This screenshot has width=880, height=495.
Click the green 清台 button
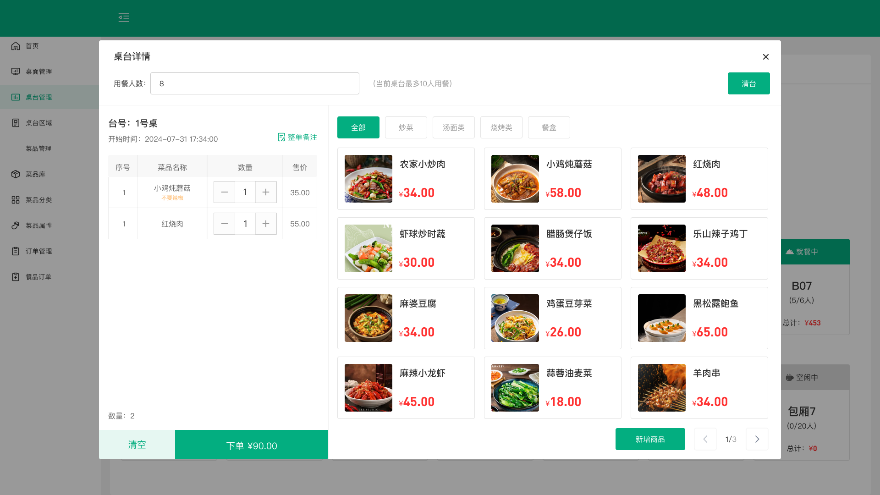pyautogui.click(x=749, y=84)
